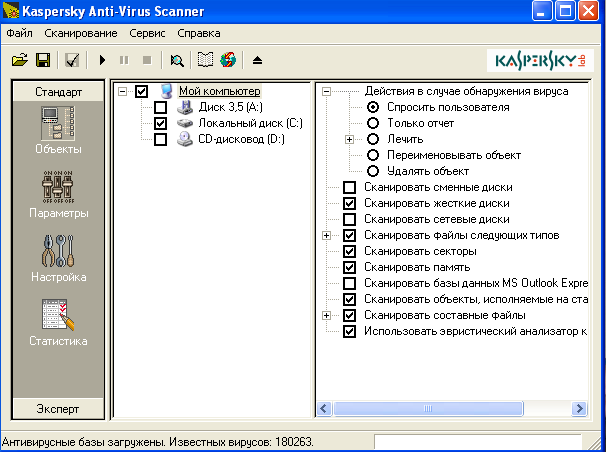This screenshot has width=606, height=452.
Task: Click the CD drive icon for CD-дисковод (D:)
Action: (x=185, y=139)
